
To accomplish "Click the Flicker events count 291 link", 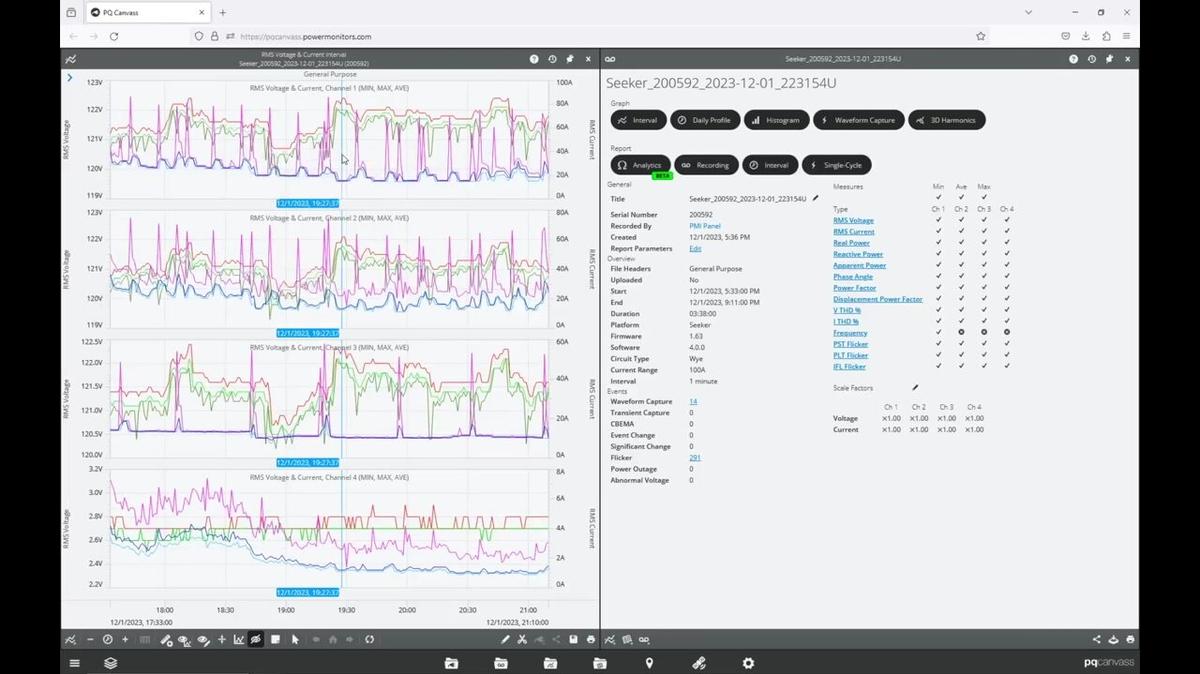I will (694, 458).
